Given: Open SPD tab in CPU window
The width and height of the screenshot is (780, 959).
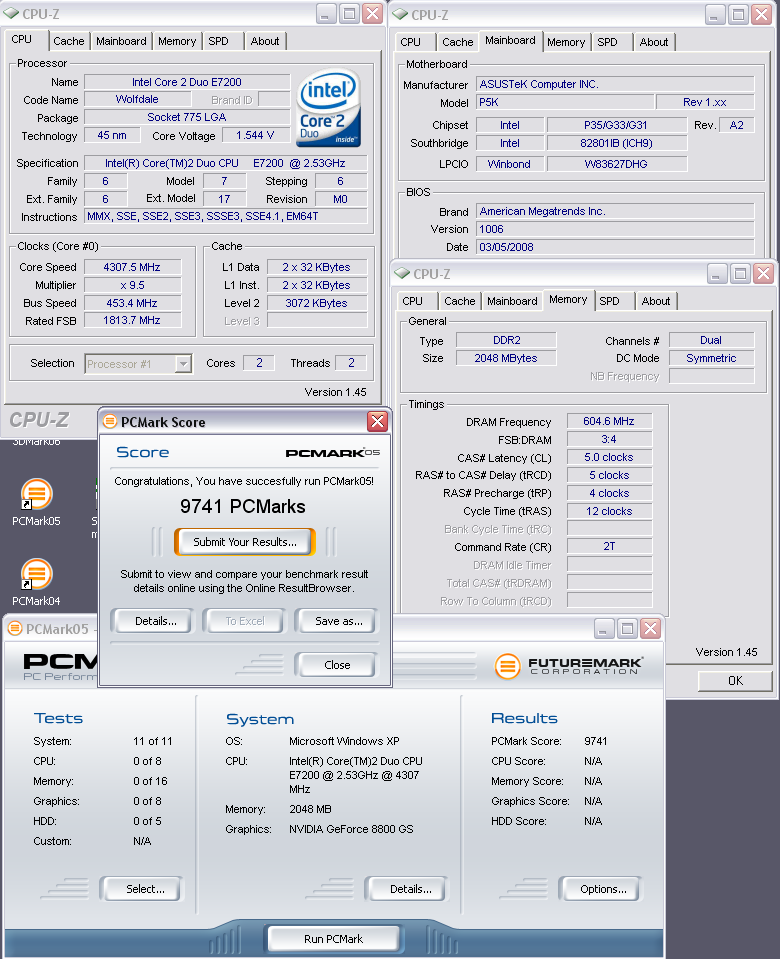Looking at the screenshot, I should pyautogui.click(x=218, y=41).
